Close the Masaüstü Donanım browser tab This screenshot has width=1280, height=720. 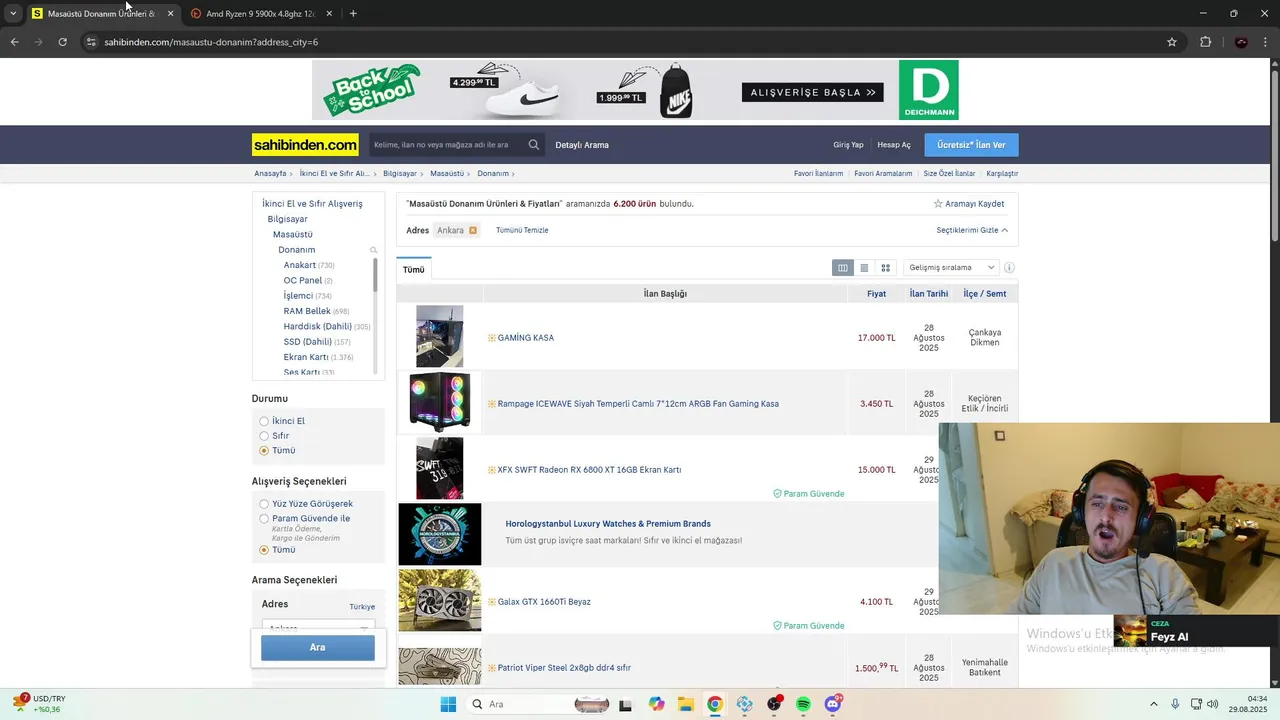pyautogui.click(x=170, y=14)
